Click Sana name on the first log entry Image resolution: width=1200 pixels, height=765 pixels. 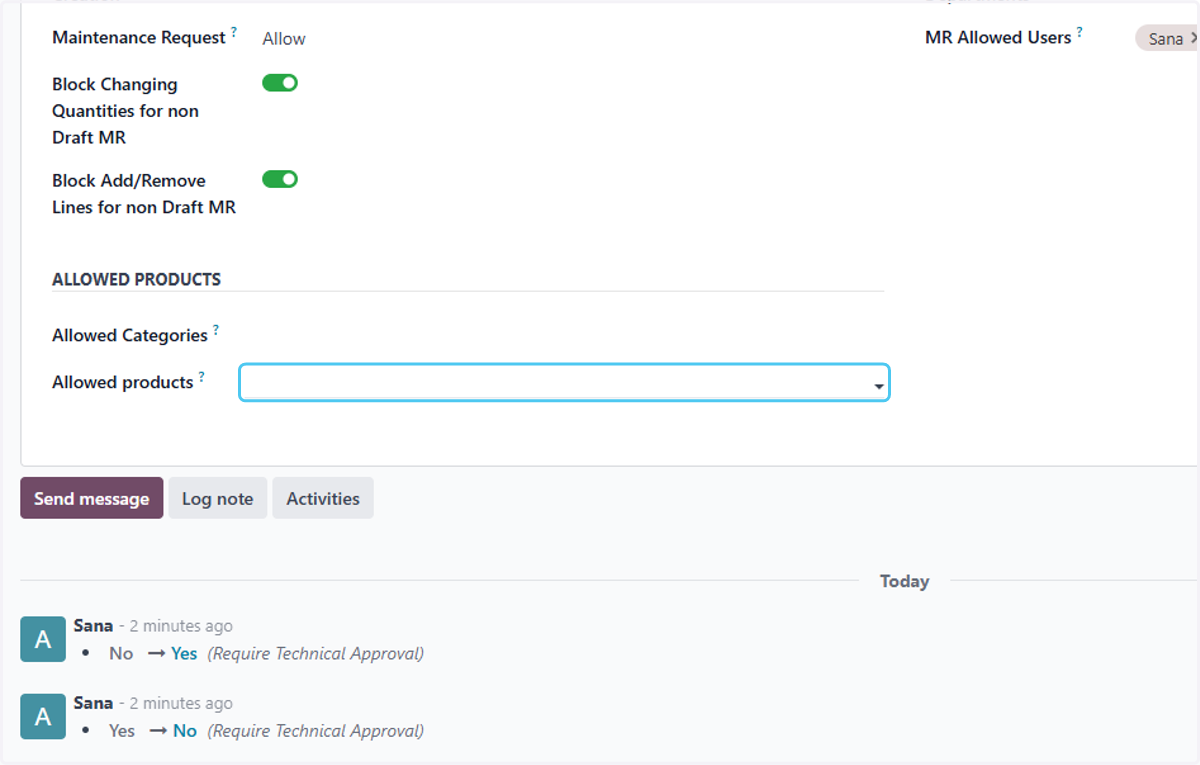(x=93, y=626)
